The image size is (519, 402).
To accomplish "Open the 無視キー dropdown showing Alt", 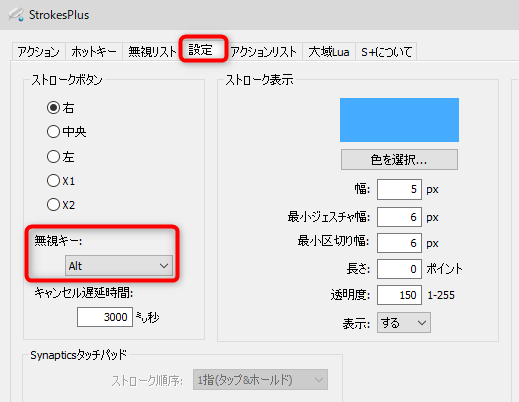I will tap(119, 266).
